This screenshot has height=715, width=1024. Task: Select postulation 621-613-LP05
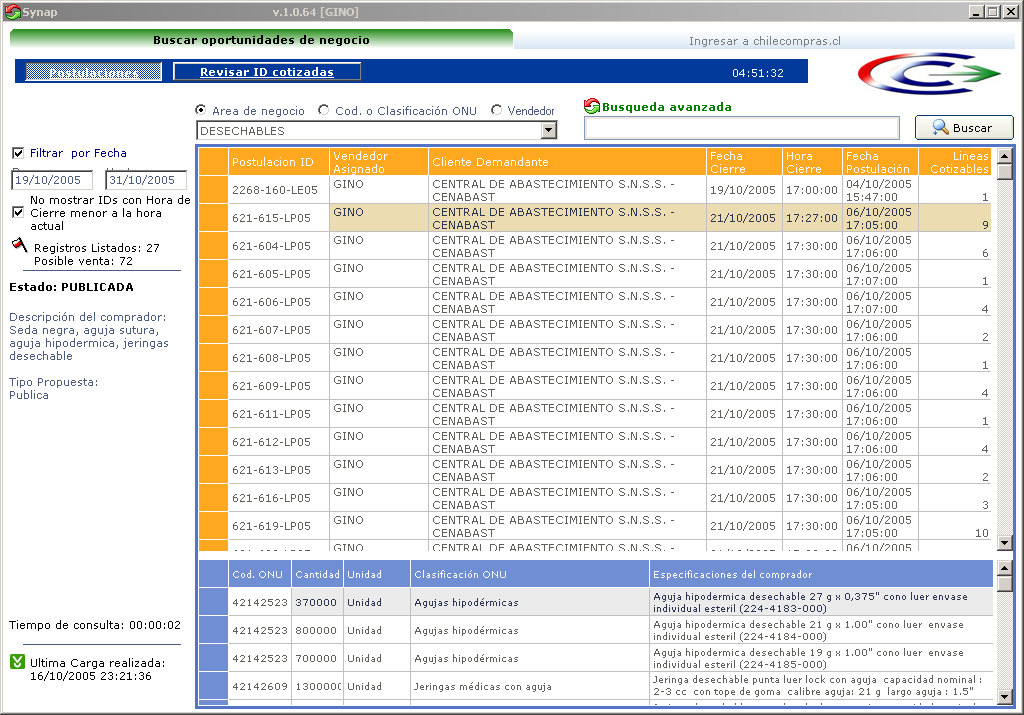tap(595, 470)
